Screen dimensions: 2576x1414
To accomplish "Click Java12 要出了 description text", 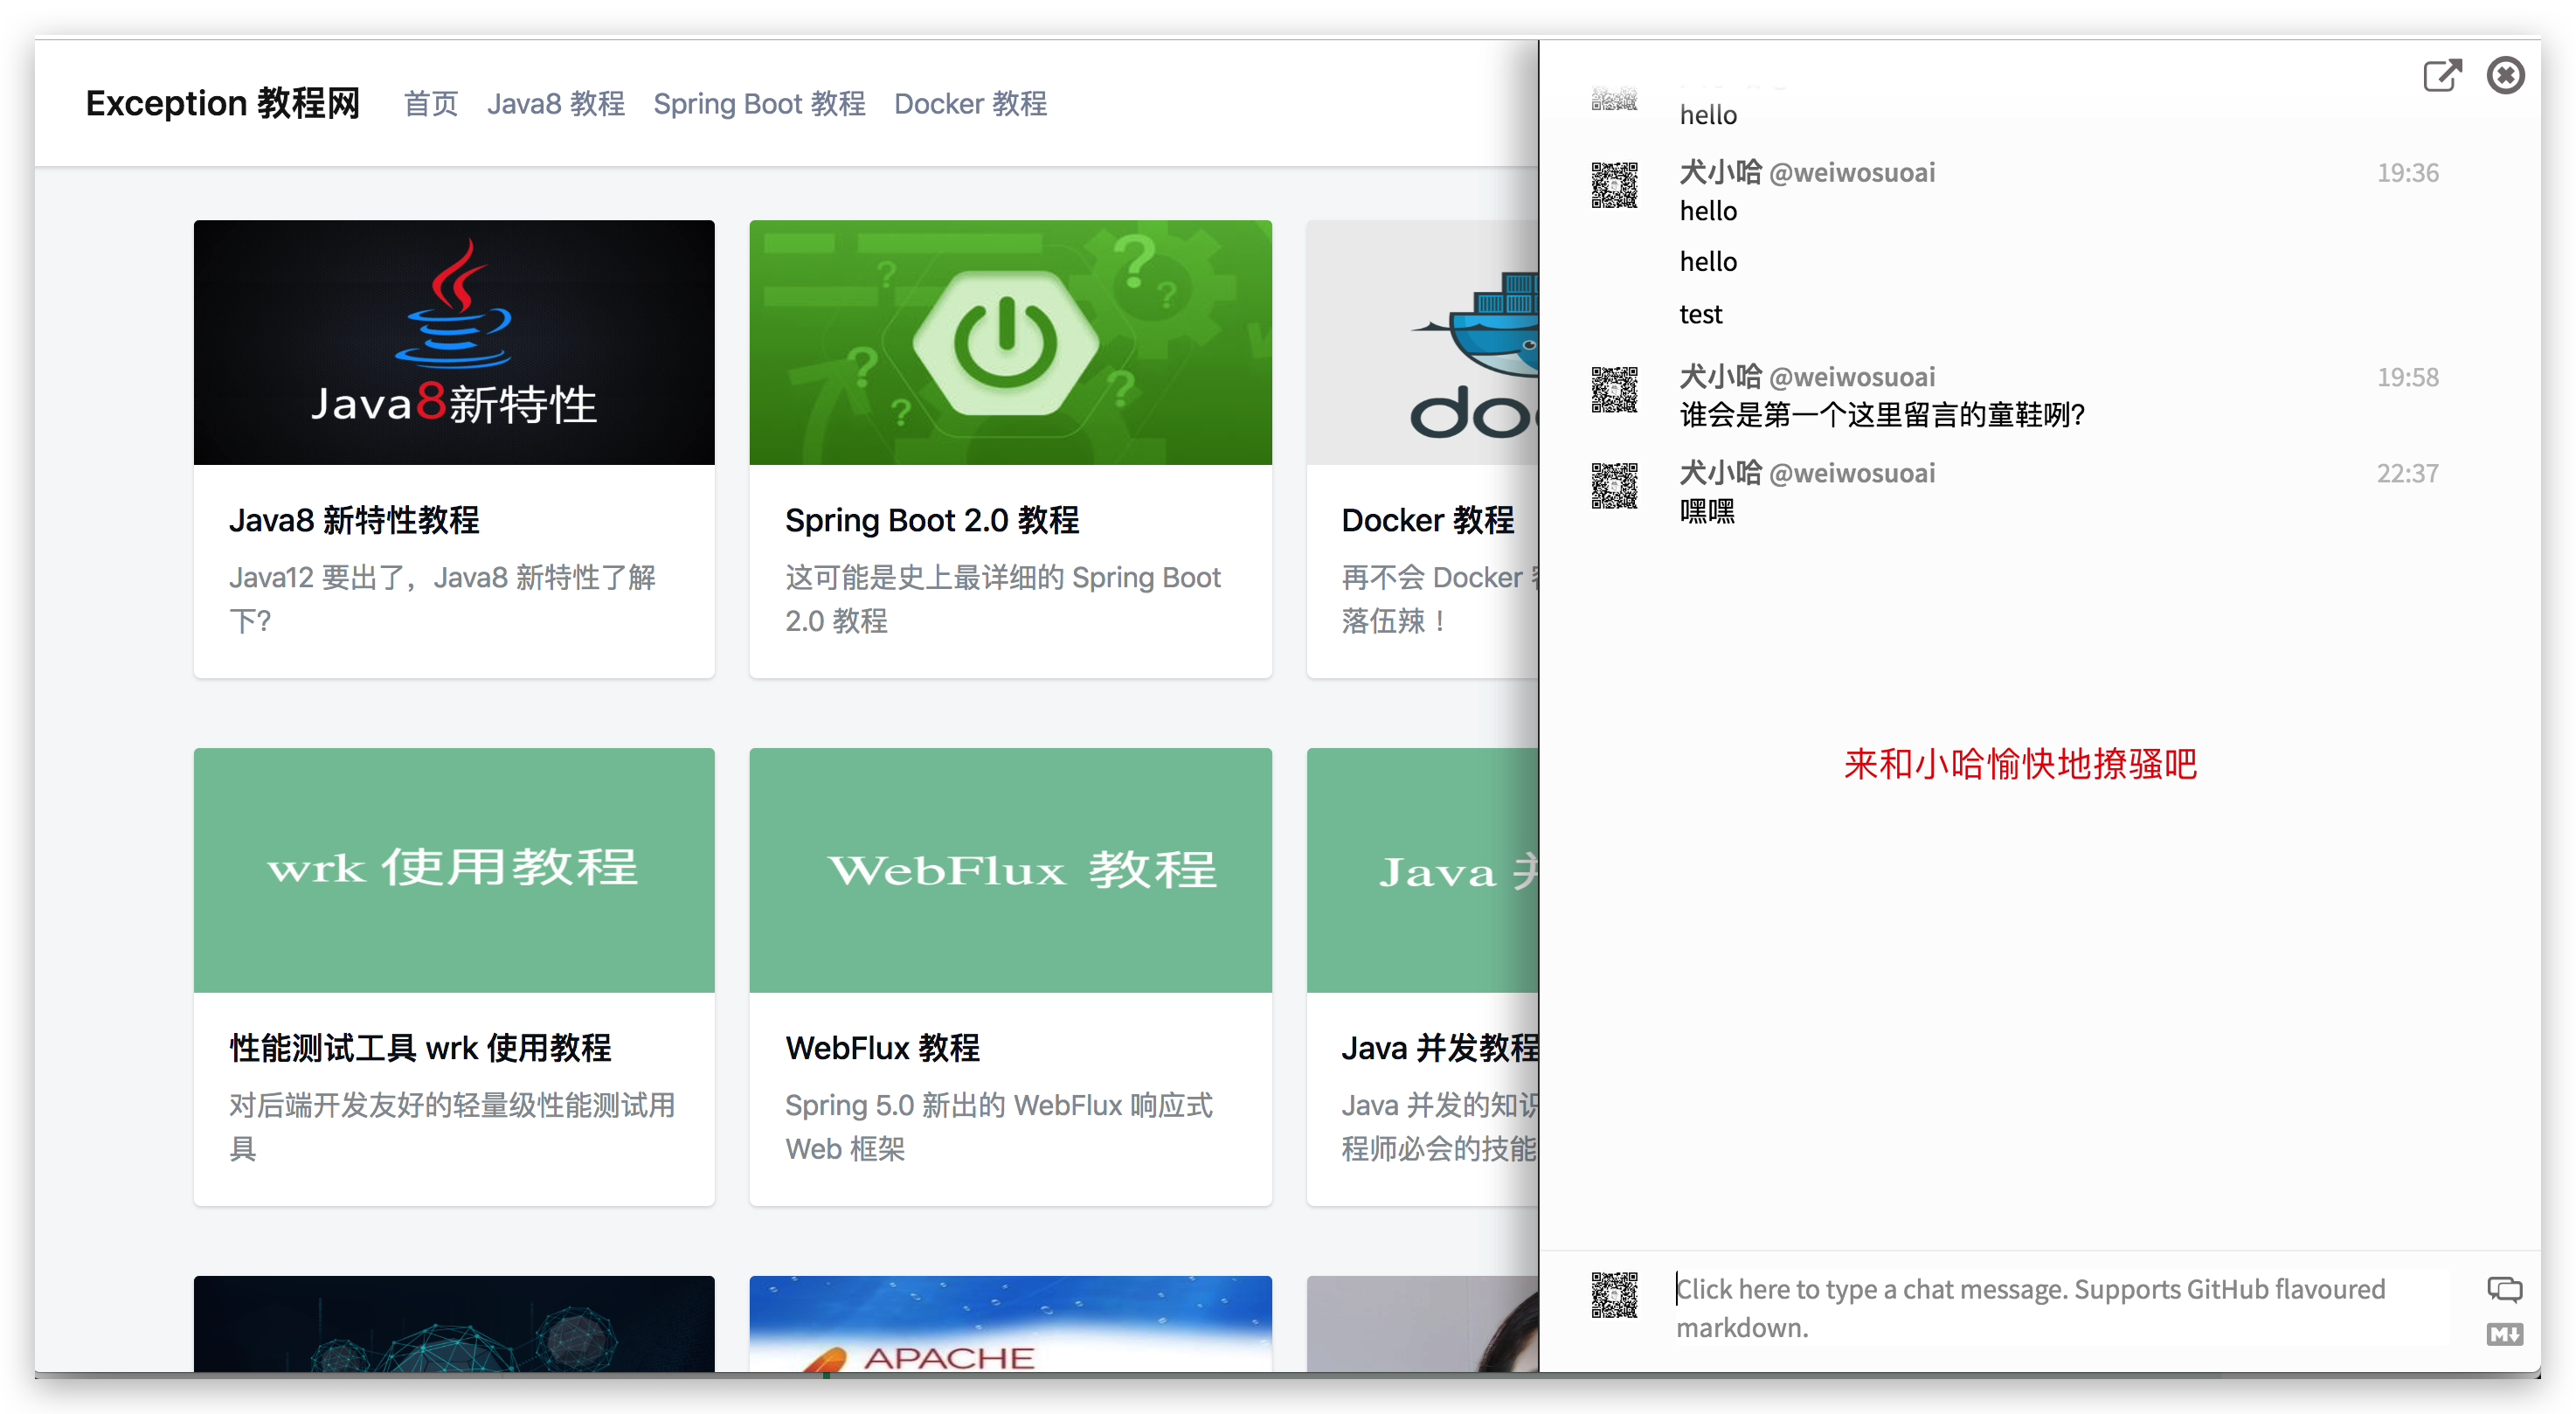I will [x=442, y=599].
